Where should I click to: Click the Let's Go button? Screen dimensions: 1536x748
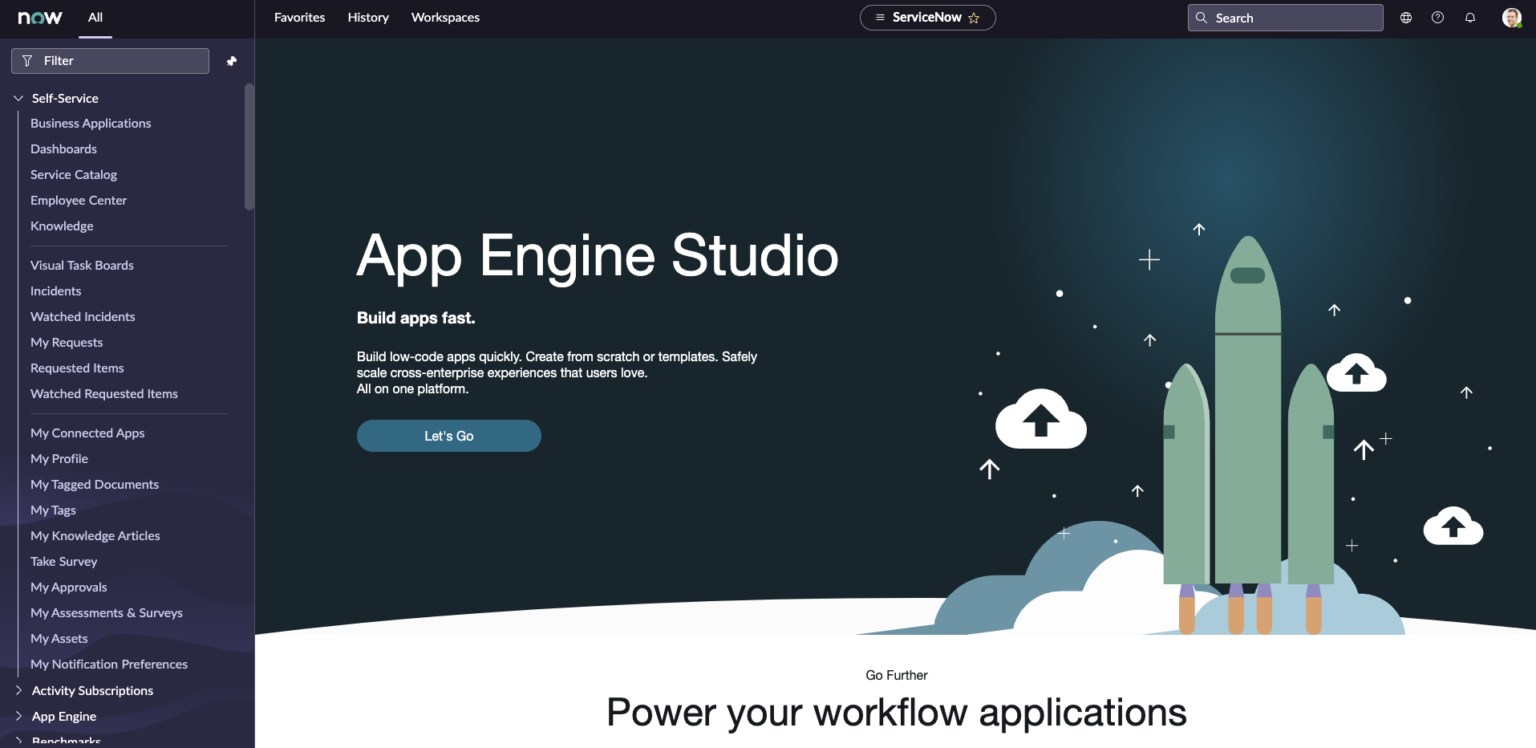pos(448,436)
